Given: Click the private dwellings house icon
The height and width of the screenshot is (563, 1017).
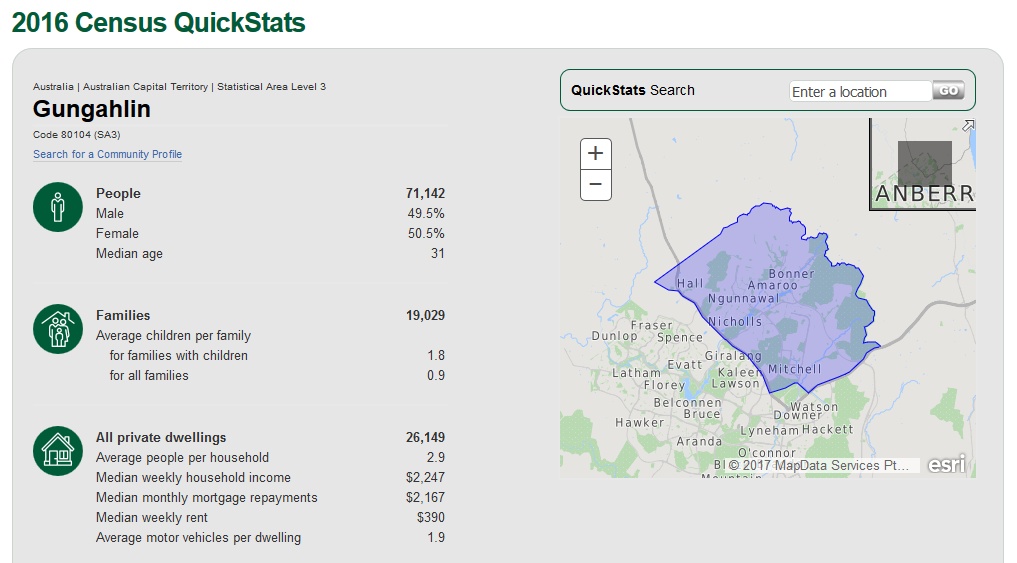Looking at the screenshot, I should click(58, 451).
